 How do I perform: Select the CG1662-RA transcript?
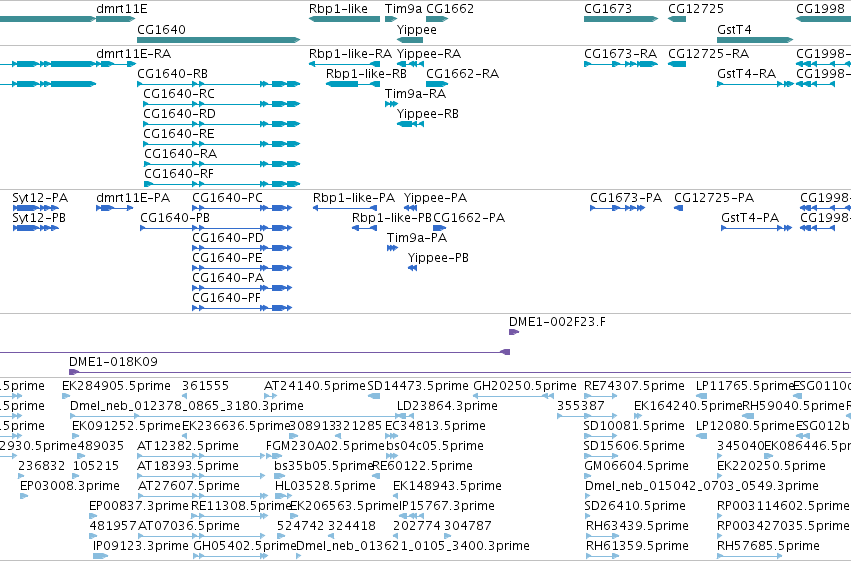tap(462, 74)
